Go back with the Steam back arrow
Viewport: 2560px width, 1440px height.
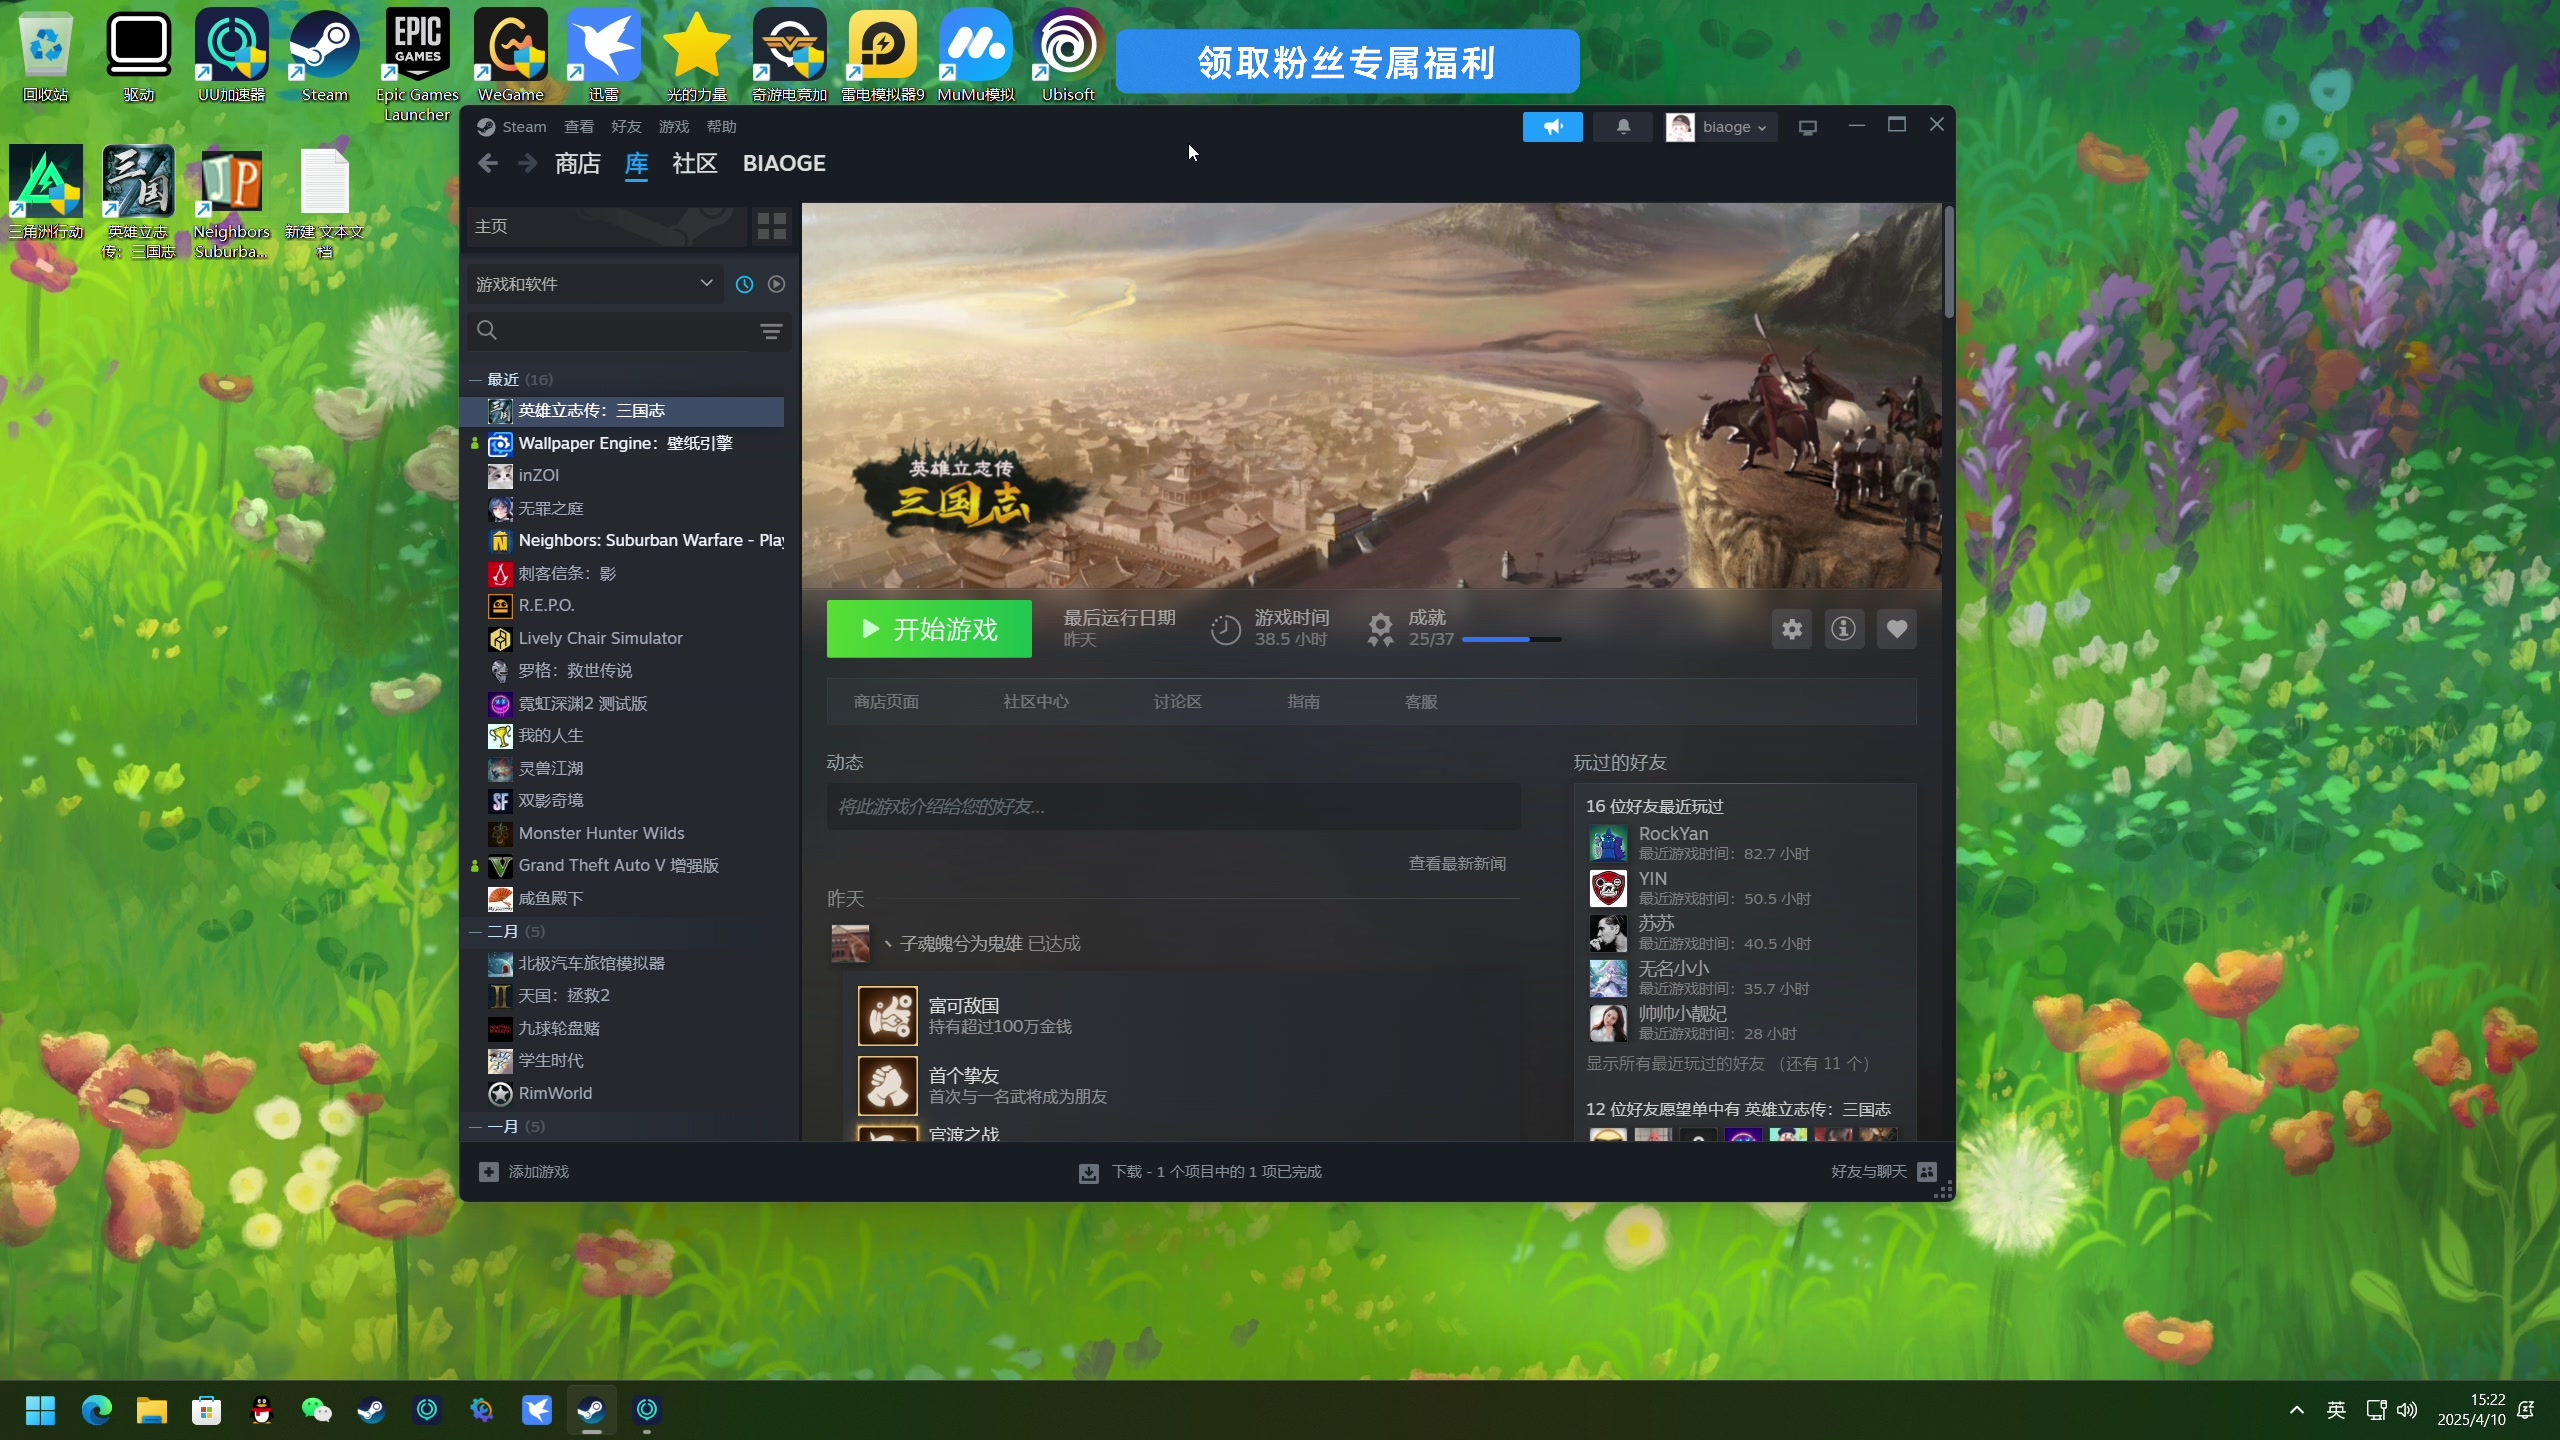488,163
